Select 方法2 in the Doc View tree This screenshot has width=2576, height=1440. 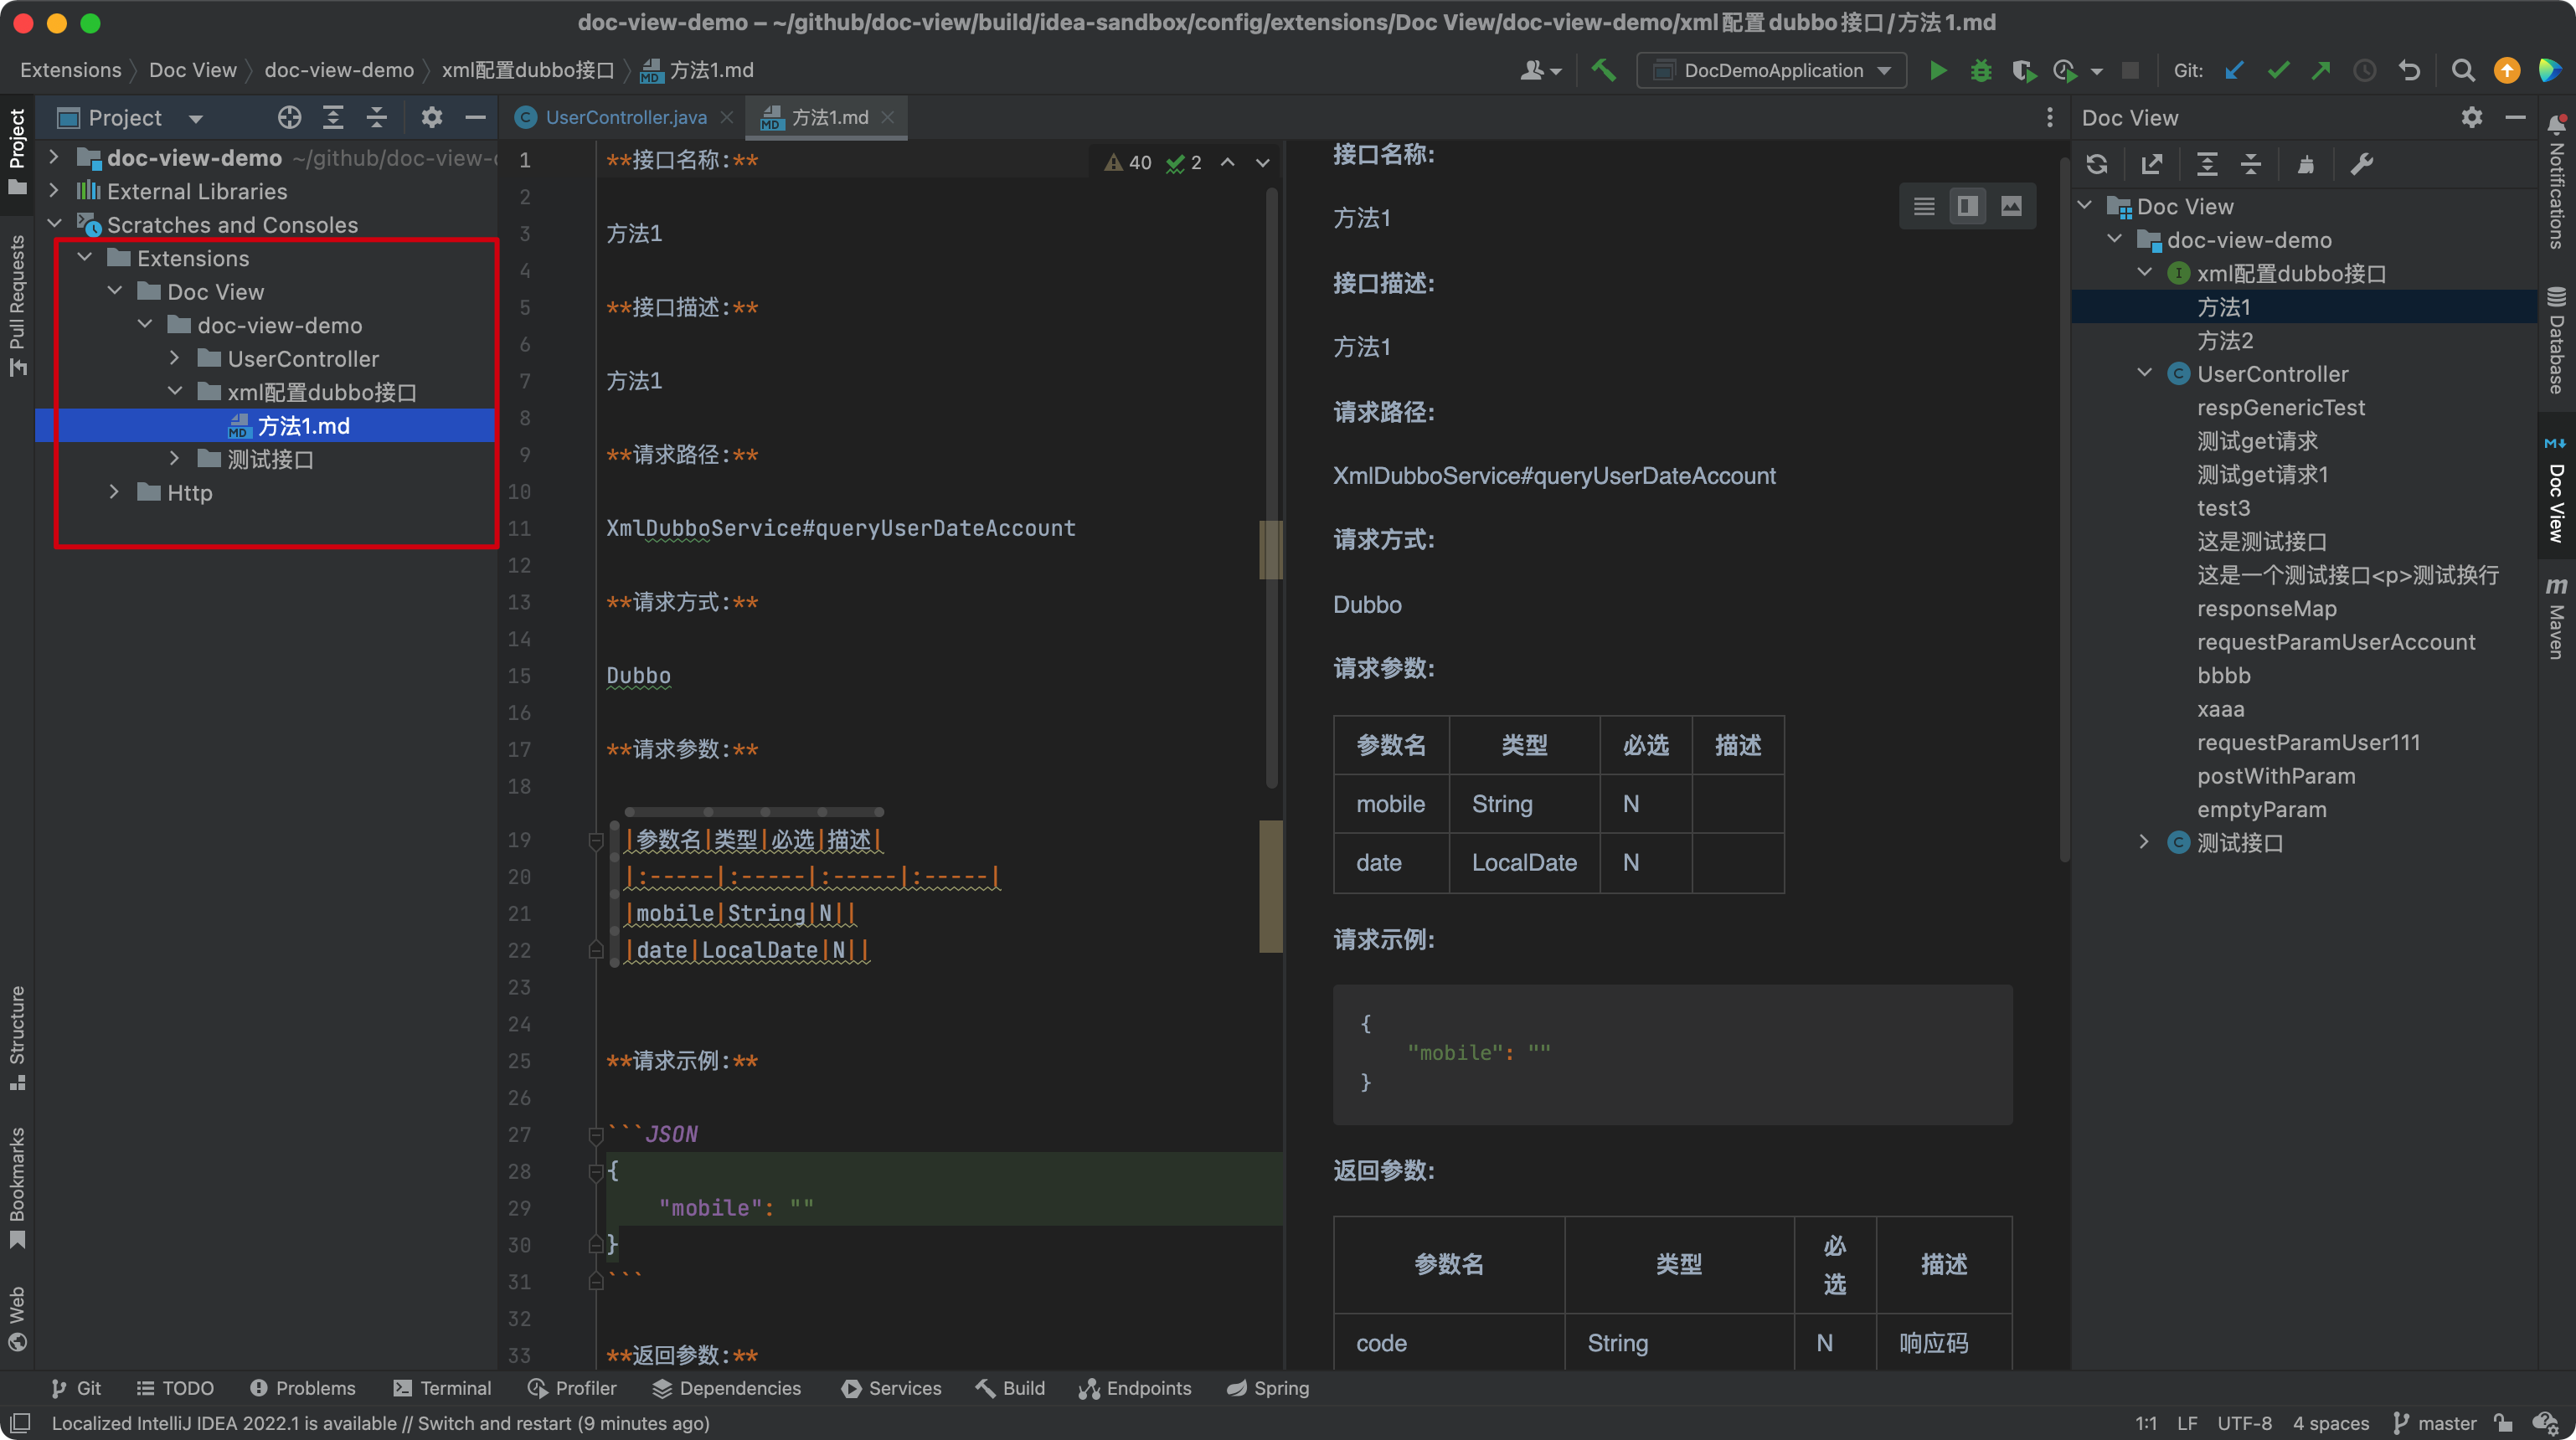[x=2224, y=340]
